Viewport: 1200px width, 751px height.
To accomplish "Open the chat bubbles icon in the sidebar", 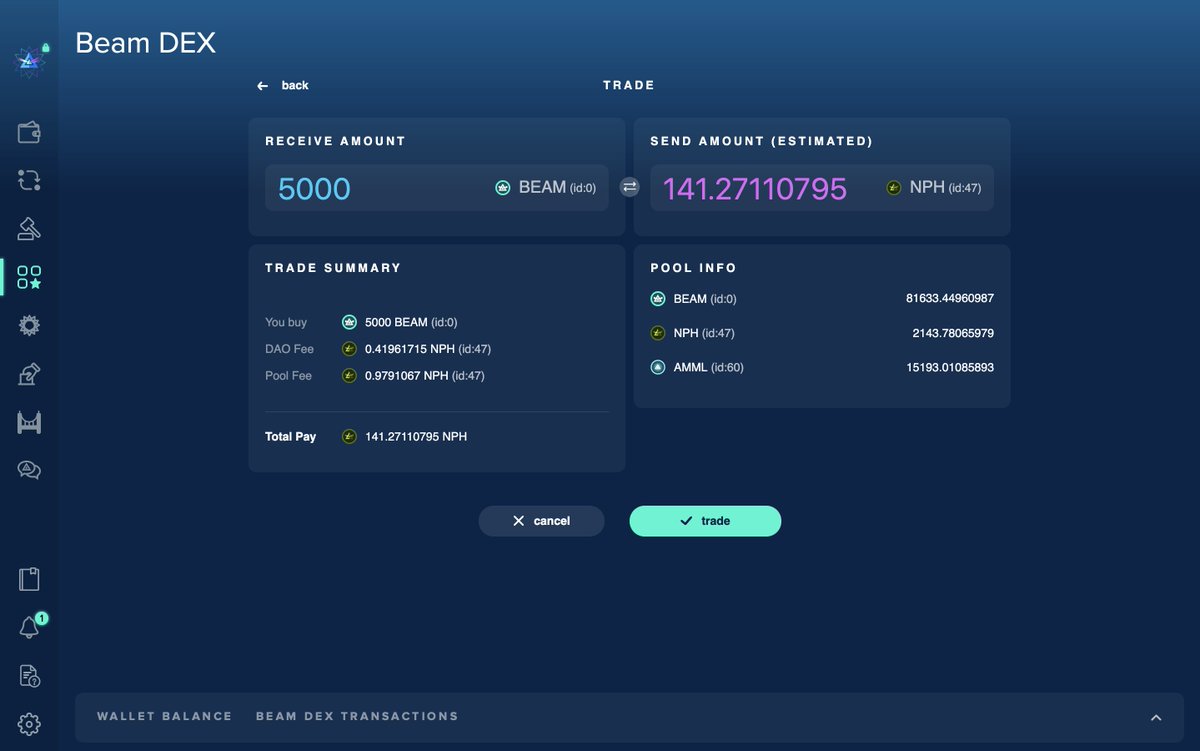I will tap(29, 470).
